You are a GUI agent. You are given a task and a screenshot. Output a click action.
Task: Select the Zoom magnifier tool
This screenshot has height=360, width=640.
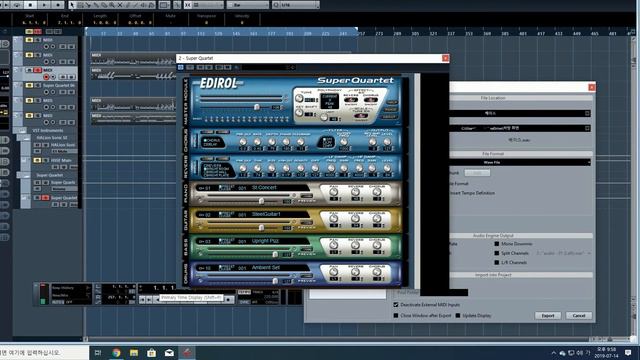pyautogui.click(x=112, y=5)
